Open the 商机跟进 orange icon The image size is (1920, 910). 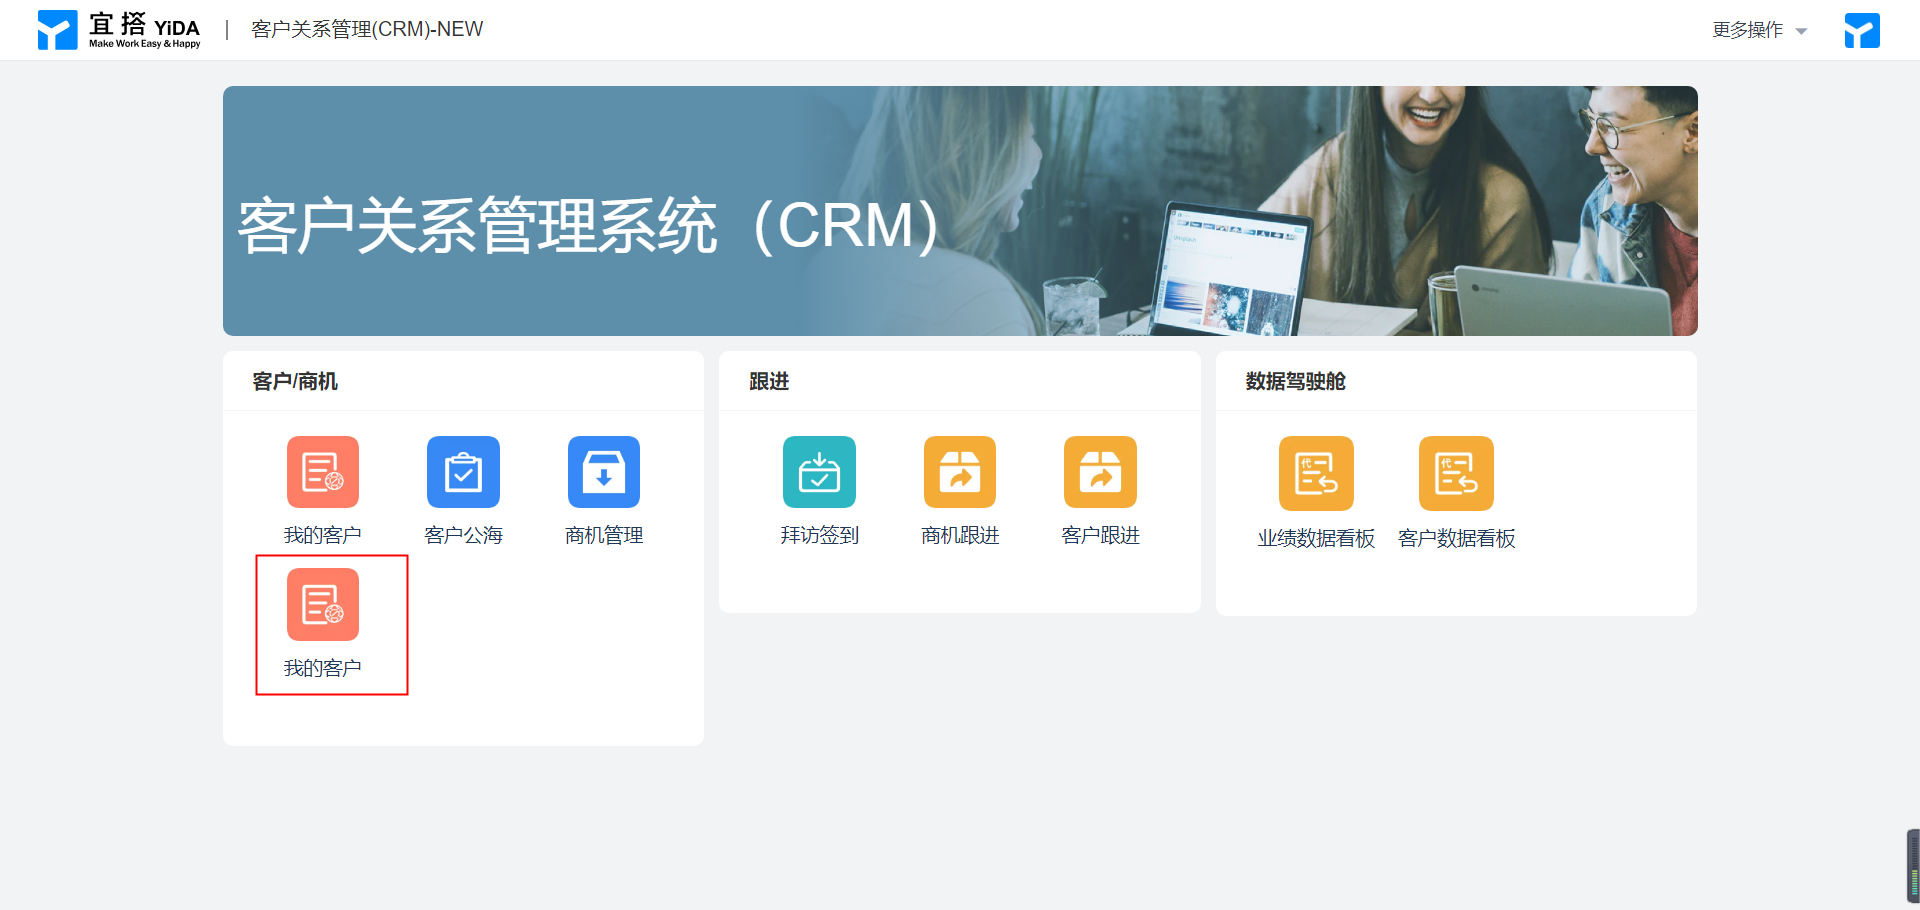coord(960,472)
